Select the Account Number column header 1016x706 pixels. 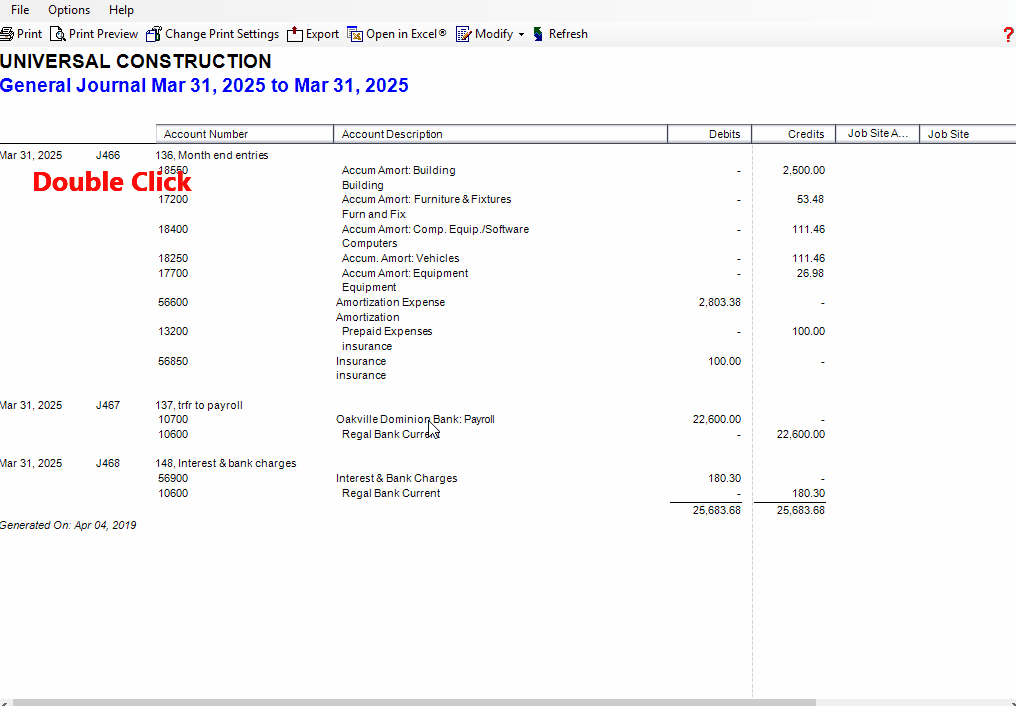click(x=244, y=134)
